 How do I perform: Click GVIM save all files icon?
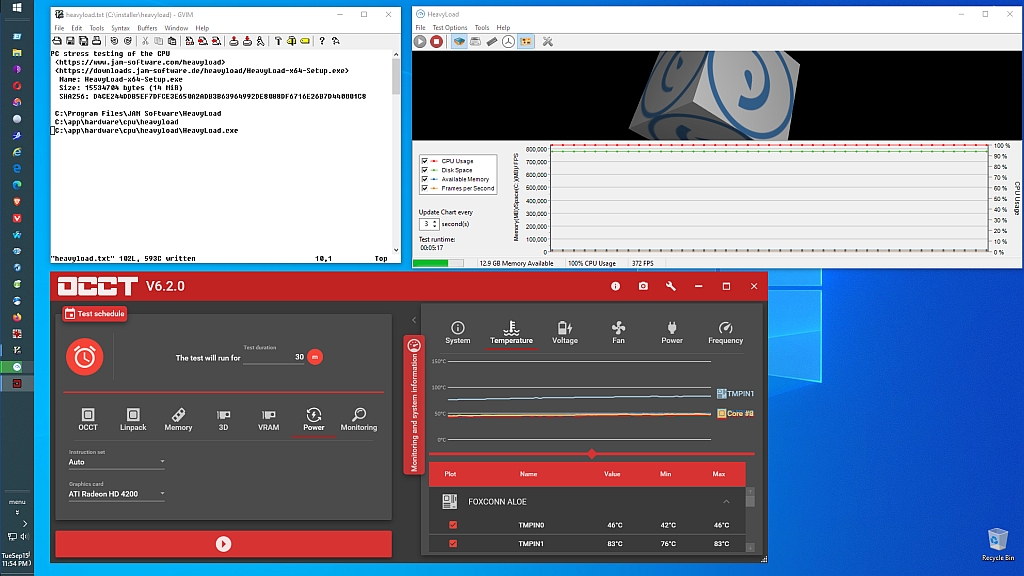[x=84, y=41]
